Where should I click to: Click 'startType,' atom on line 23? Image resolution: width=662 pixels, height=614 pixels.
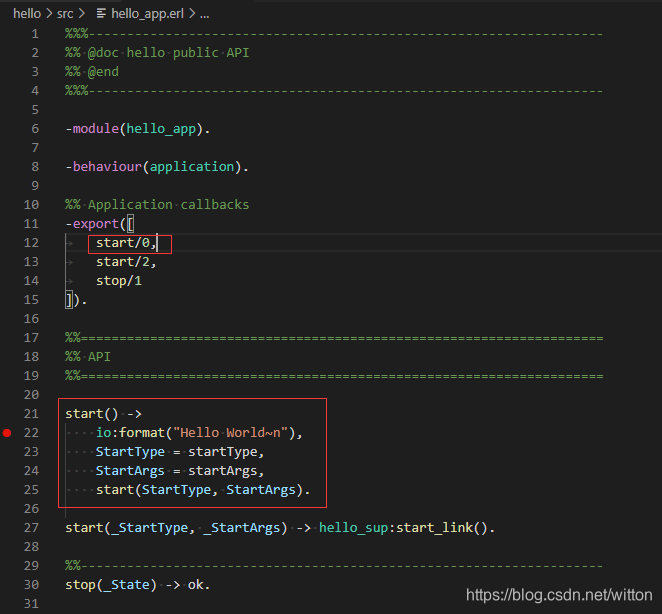click(226, 452)
